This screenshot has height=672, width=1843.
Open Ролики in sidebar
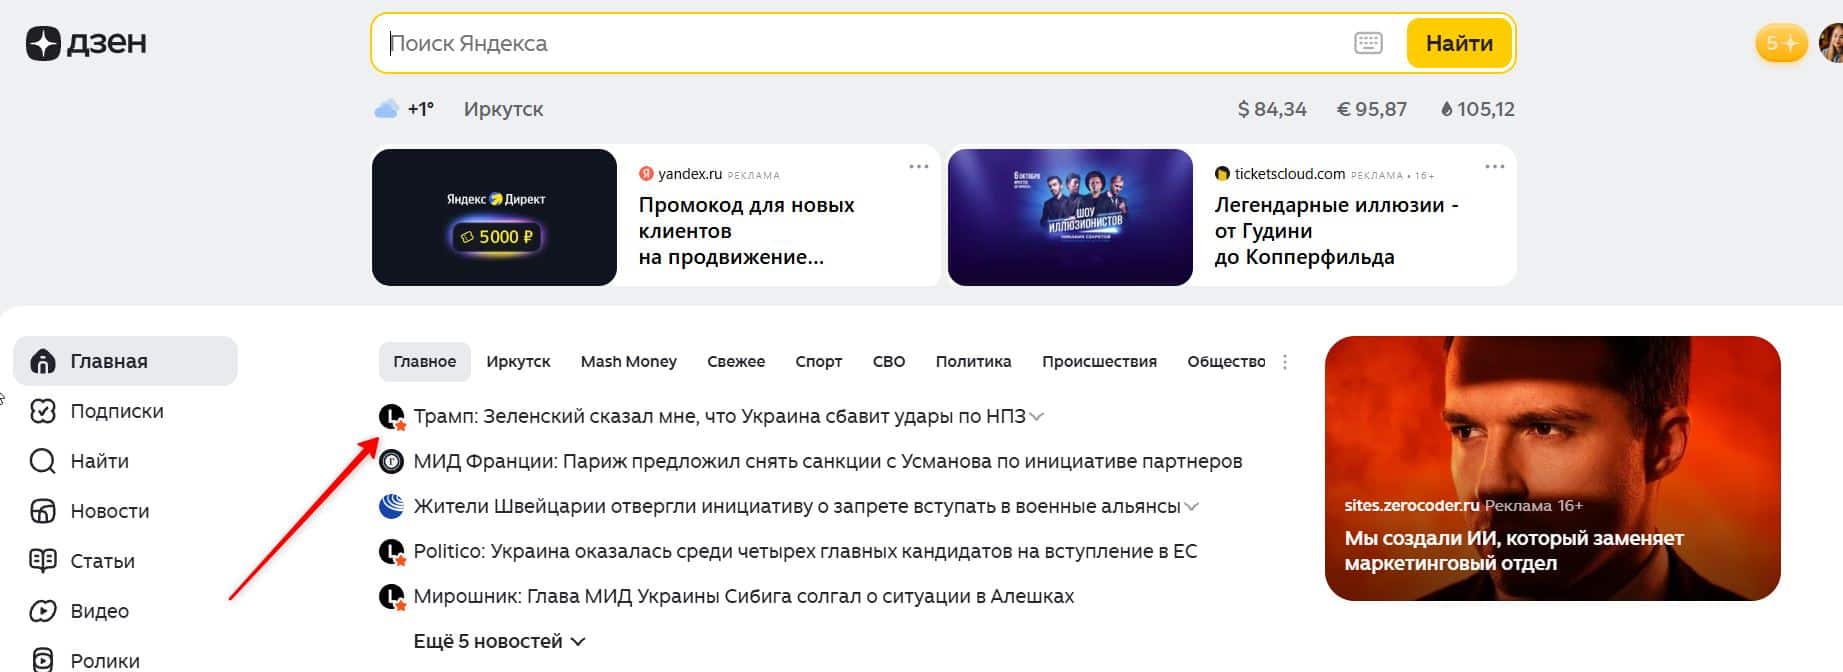pyautogui.click(x=105, y=661)
